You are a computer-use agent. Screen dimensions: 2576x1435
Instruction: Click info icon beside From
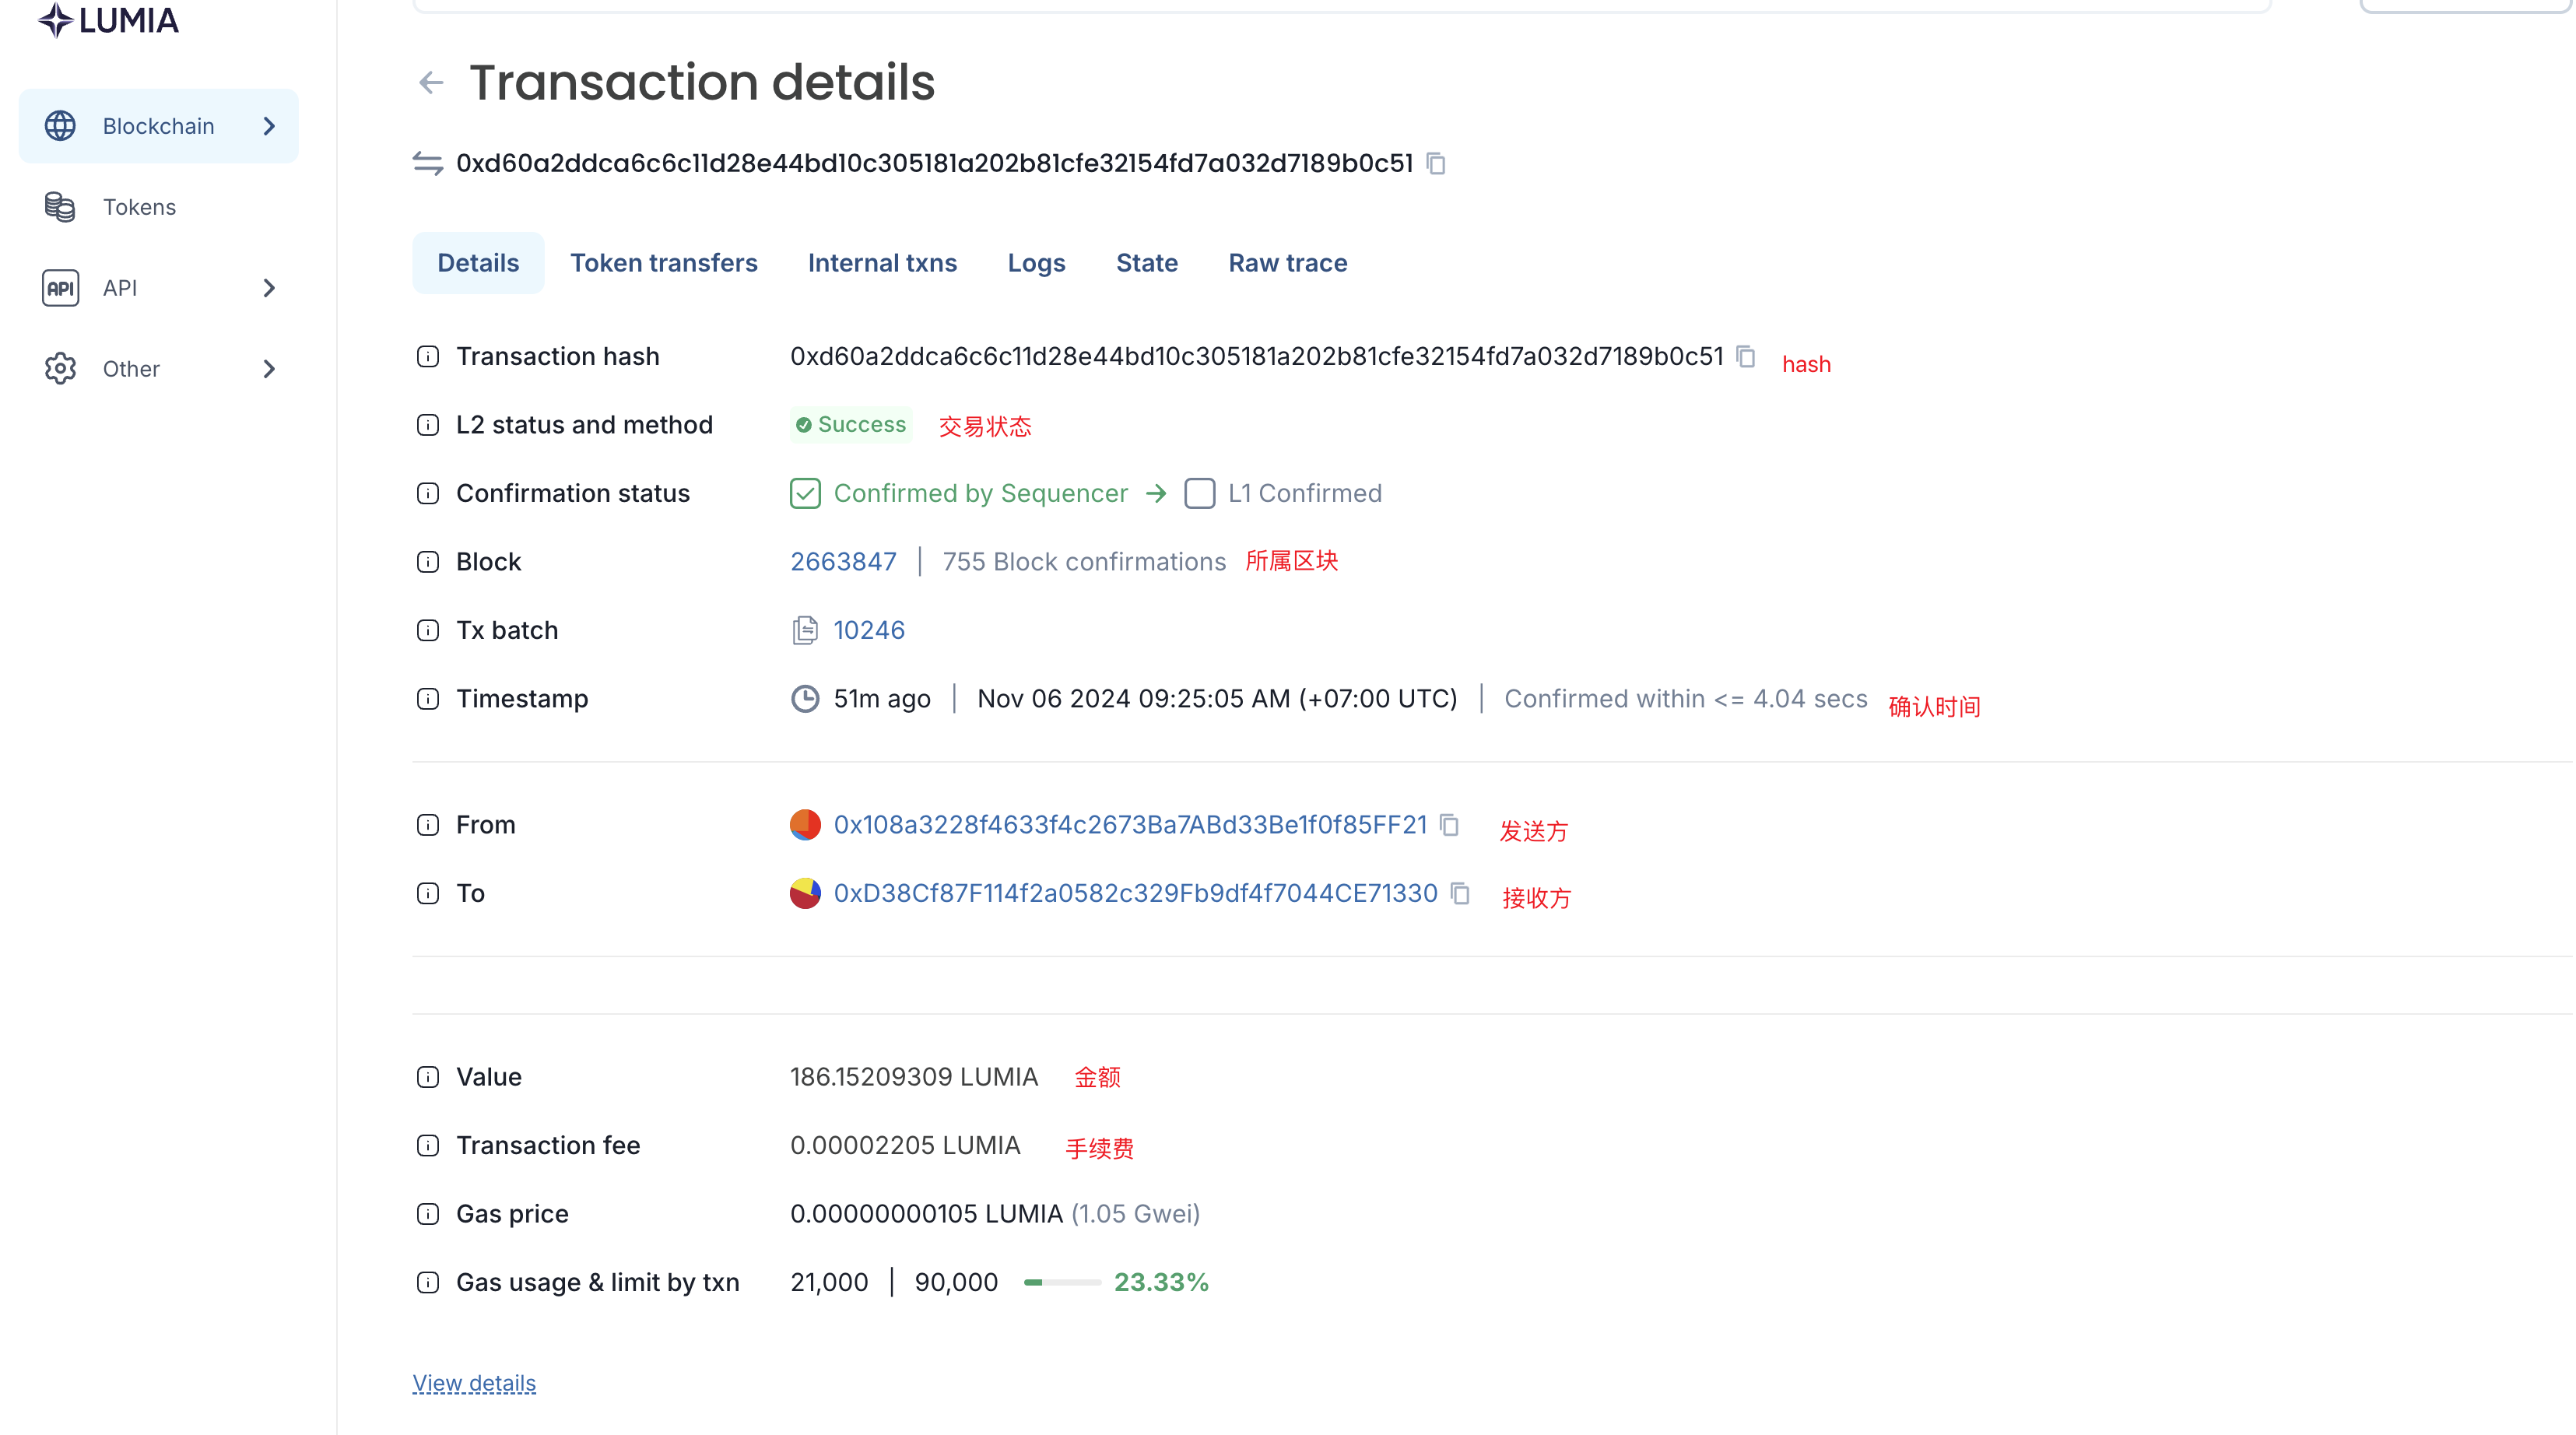428,825
